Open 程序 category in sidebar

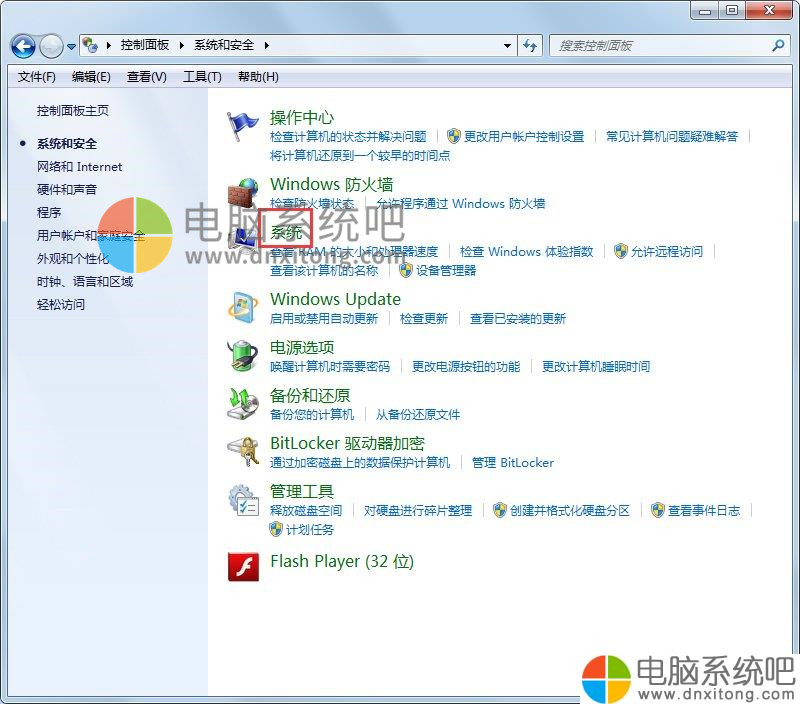49,213
